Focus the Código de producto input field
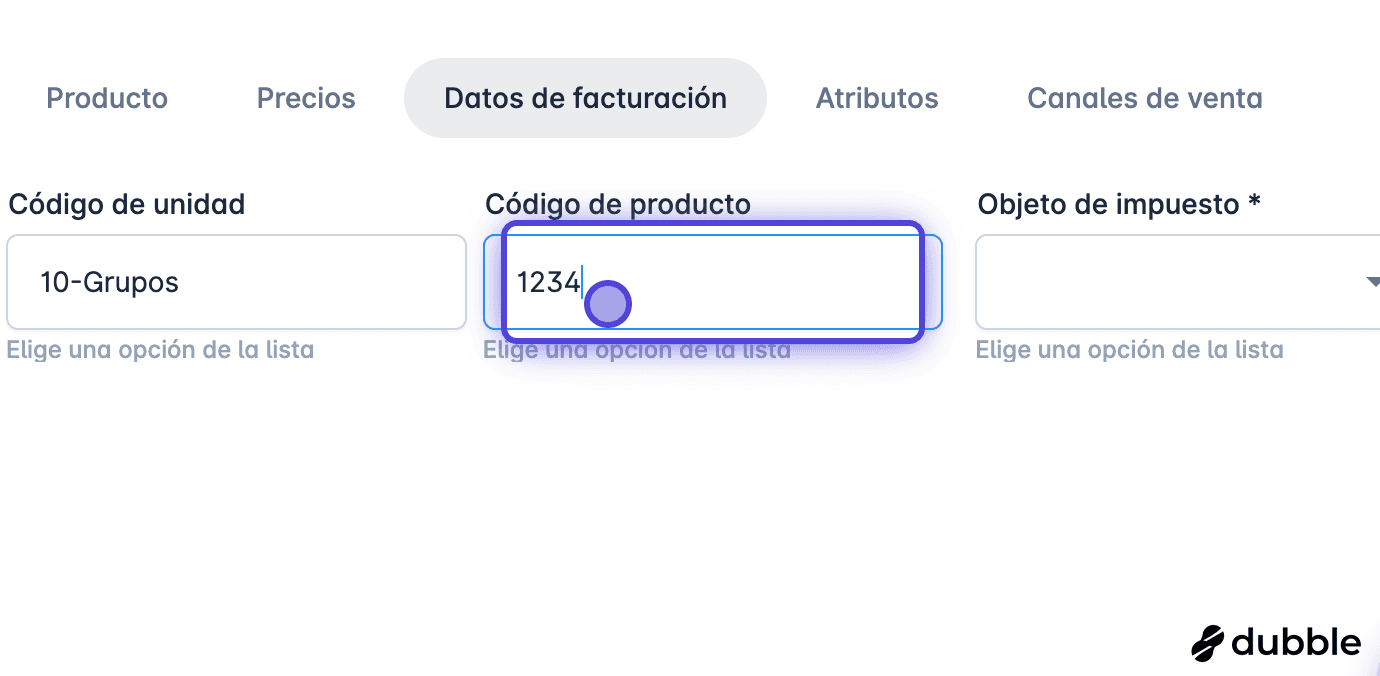This screenshot has height=676, width=1380. point(712,282)
